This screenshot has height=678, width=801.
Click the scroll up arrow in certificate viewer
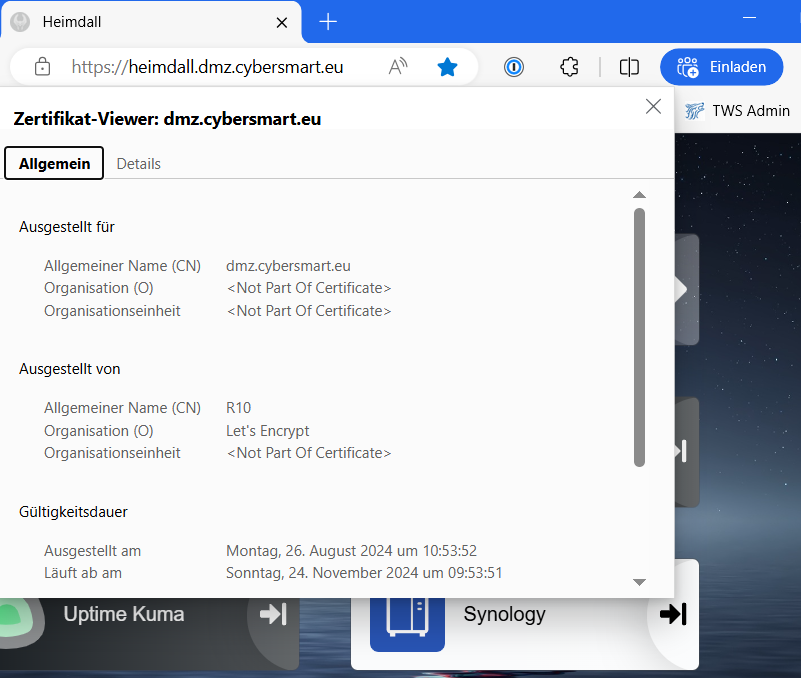tap(639, 195)
